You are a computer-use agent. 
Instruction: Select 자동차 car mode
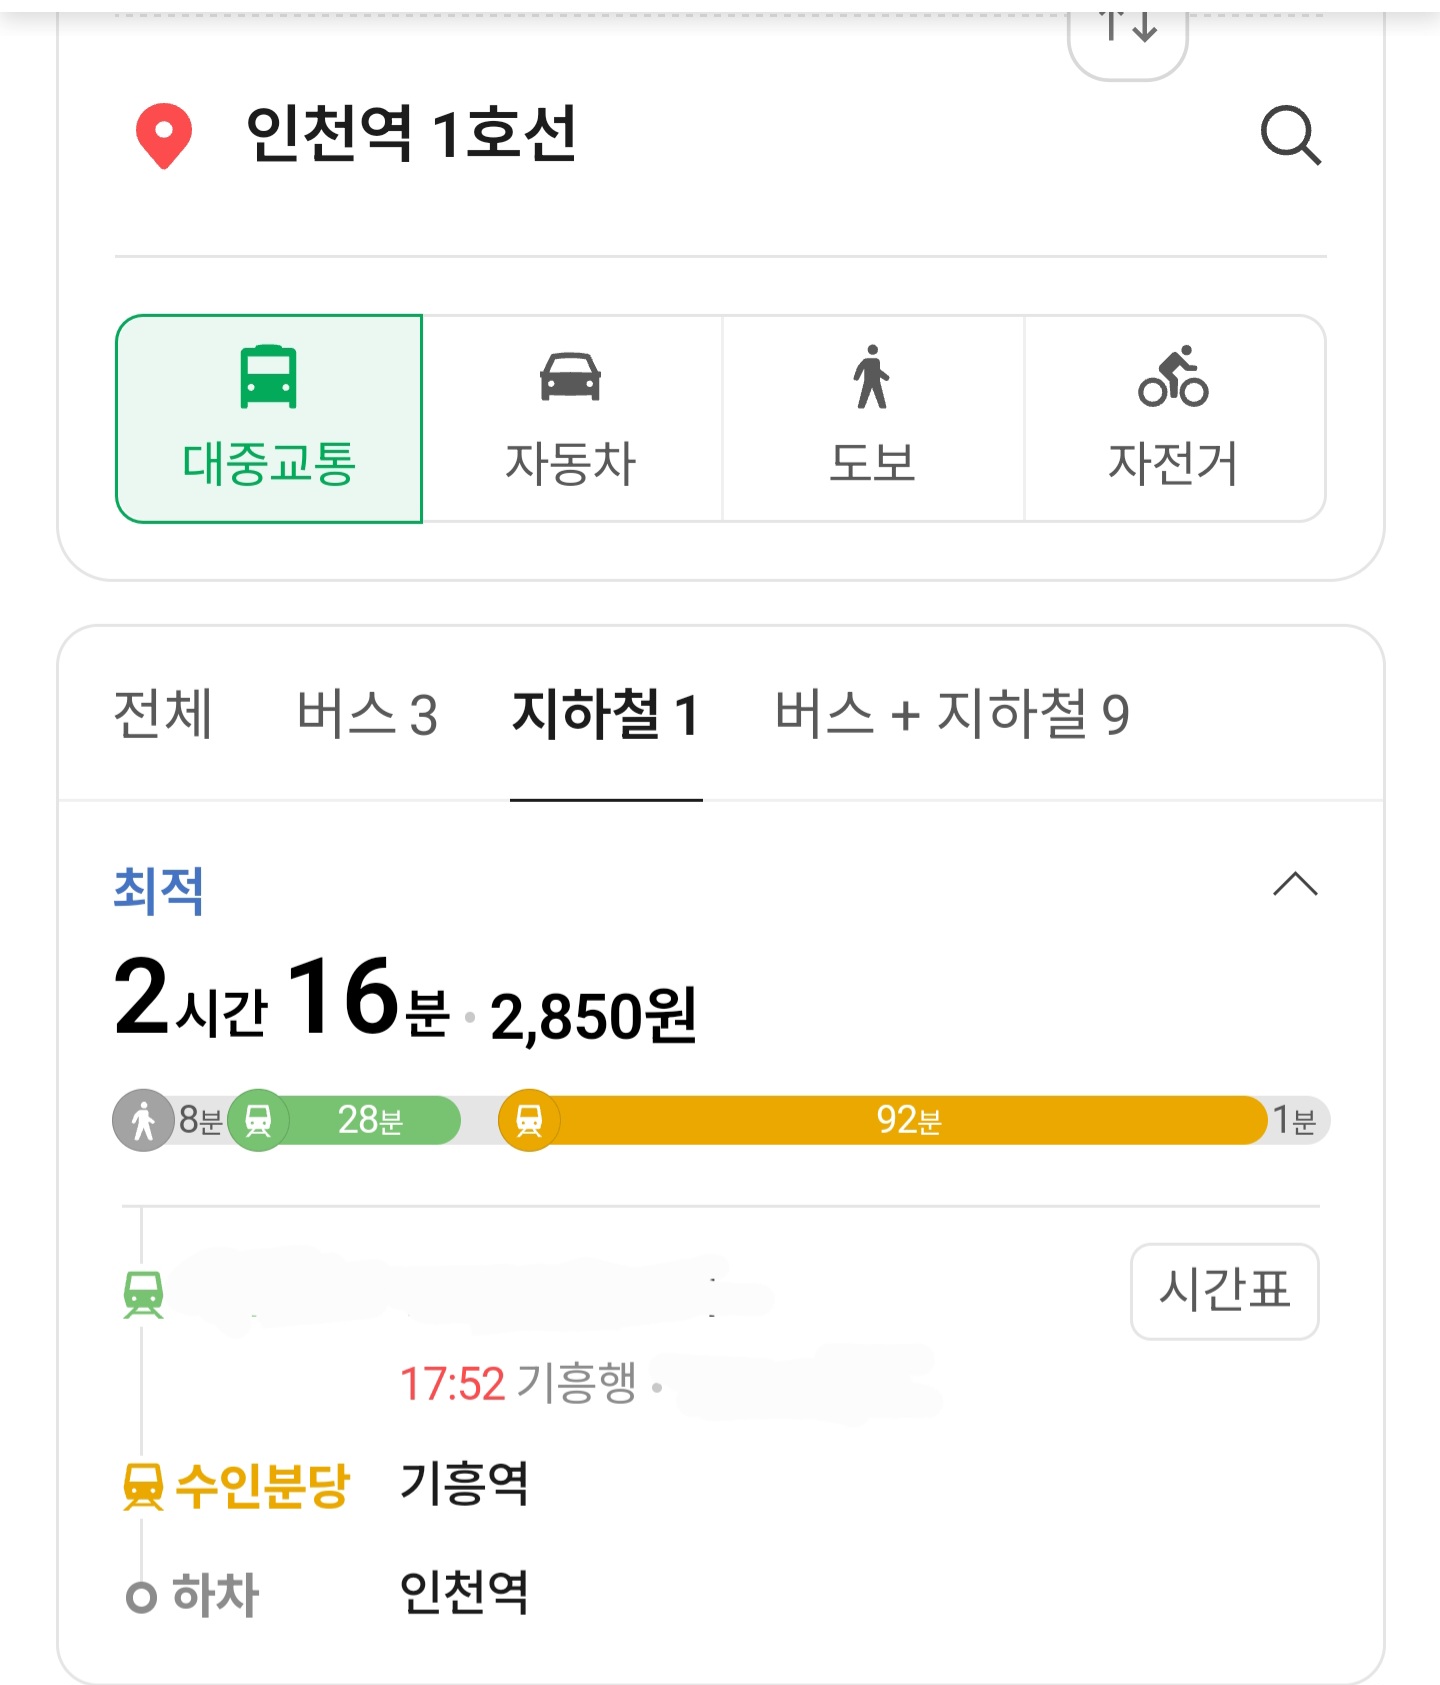click(571, 419)
